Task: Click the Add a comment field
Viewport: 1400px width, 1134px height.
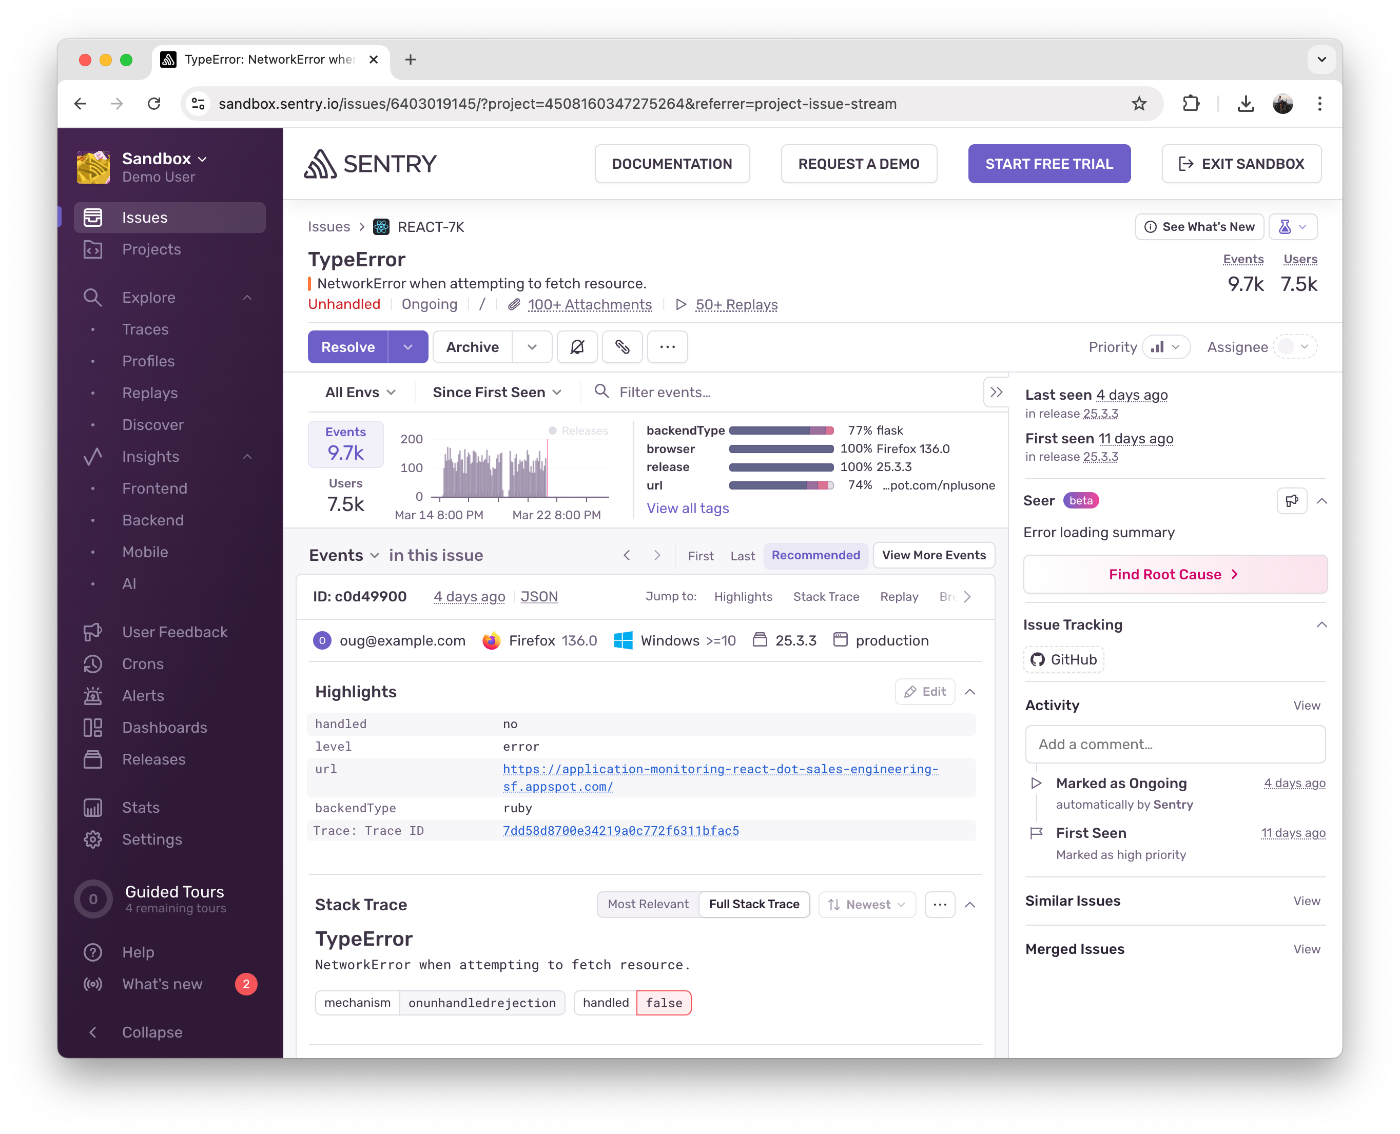Action: click(1175, 744)
